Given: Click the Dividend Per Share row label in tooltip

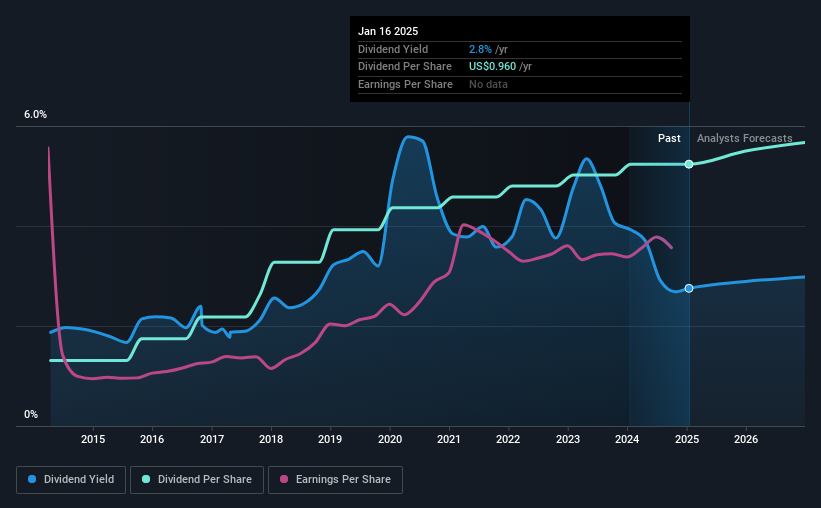Looking at the screenshot, I should click(405, 67).
